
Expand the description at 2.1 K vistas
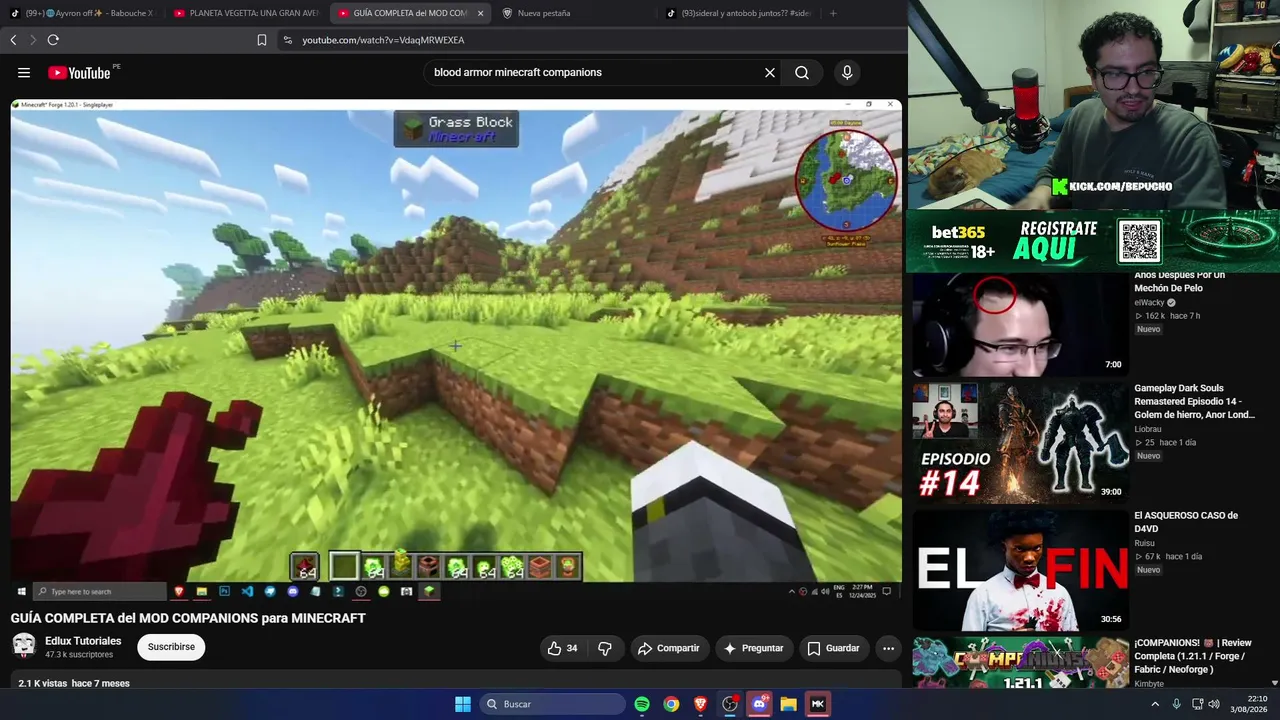[x=74, y=683]
